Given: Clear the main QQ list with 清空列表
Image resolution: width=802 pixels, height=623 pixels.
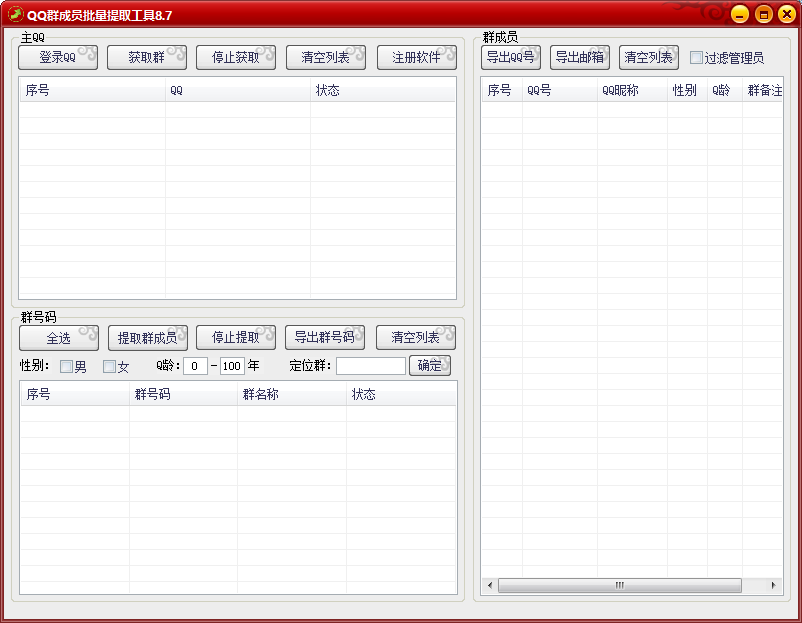Looking at the screenshot, I should (x=326, y=57).
